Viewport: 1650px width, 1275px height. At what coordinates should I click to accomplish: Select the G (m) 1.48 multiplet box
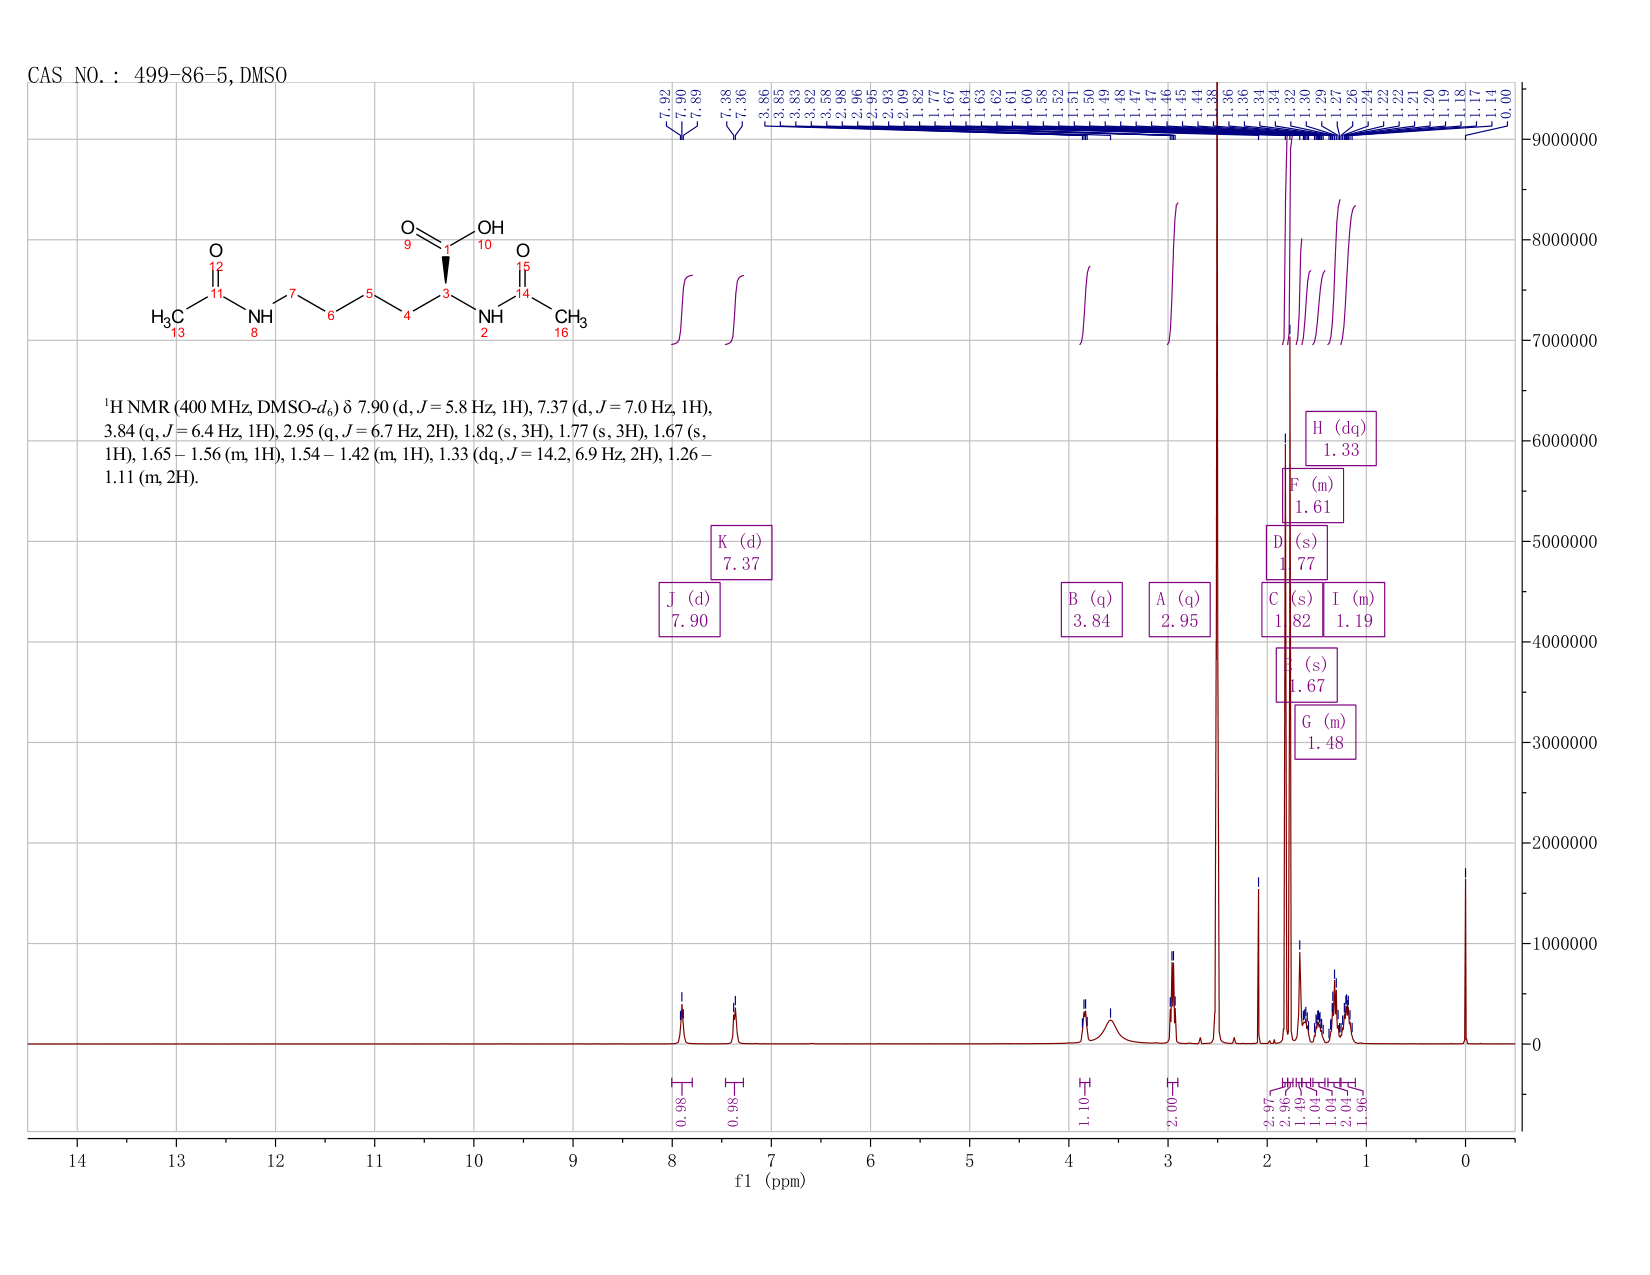click(x=1325, y=733)
